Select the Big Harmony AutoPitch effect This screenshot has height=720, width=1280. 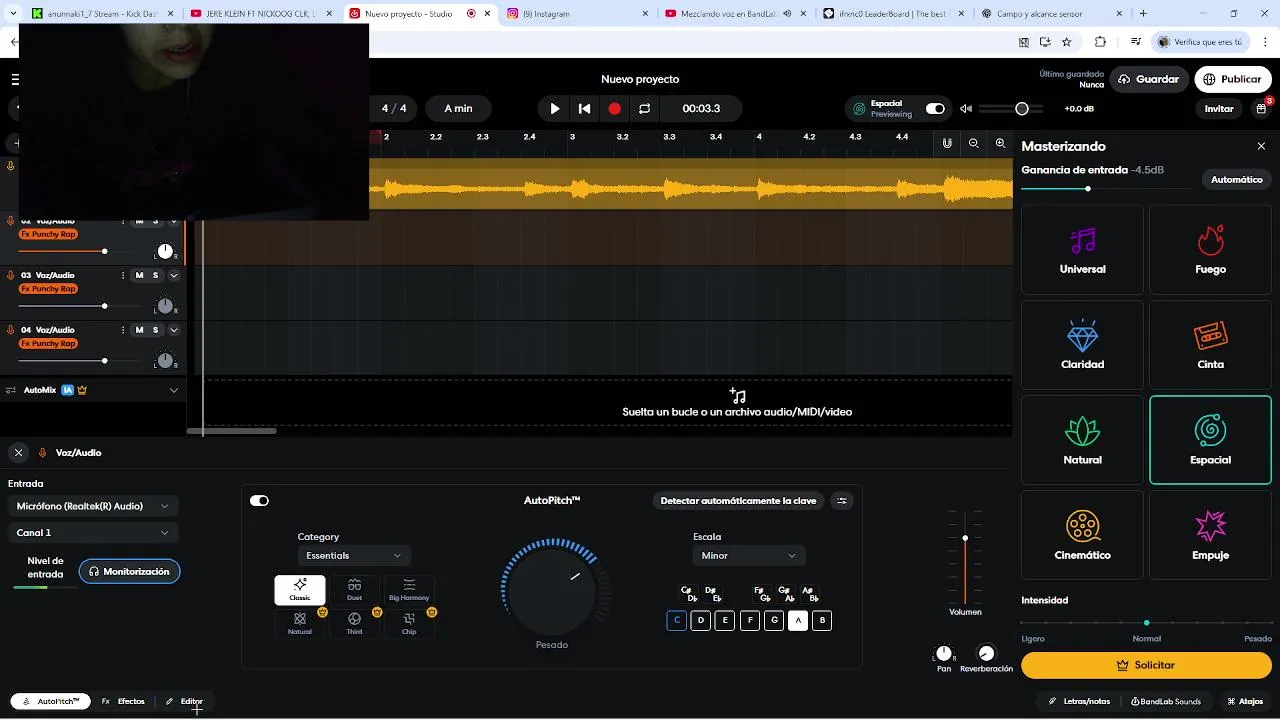pyautogui.click(x=409, y=590)
